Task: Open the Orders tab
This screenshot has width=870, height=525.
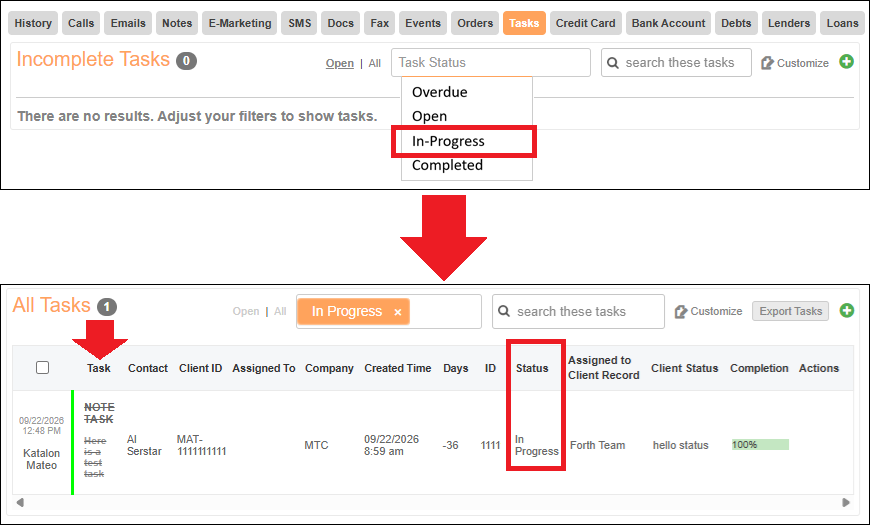Action: tap(475, 23)
